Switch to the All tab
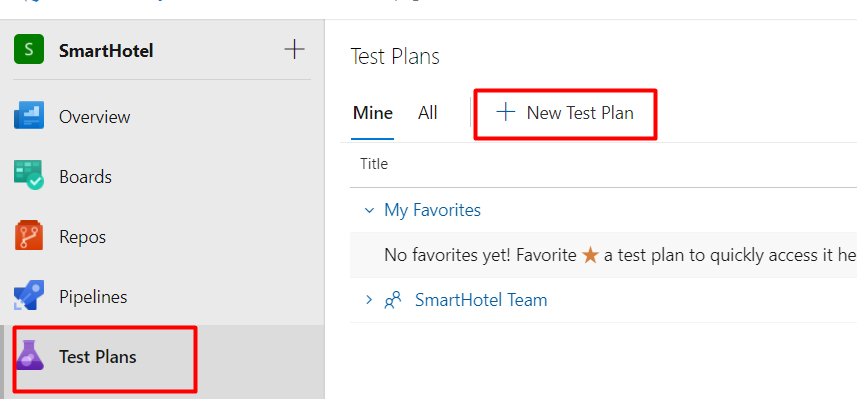 tap(427, 113)
